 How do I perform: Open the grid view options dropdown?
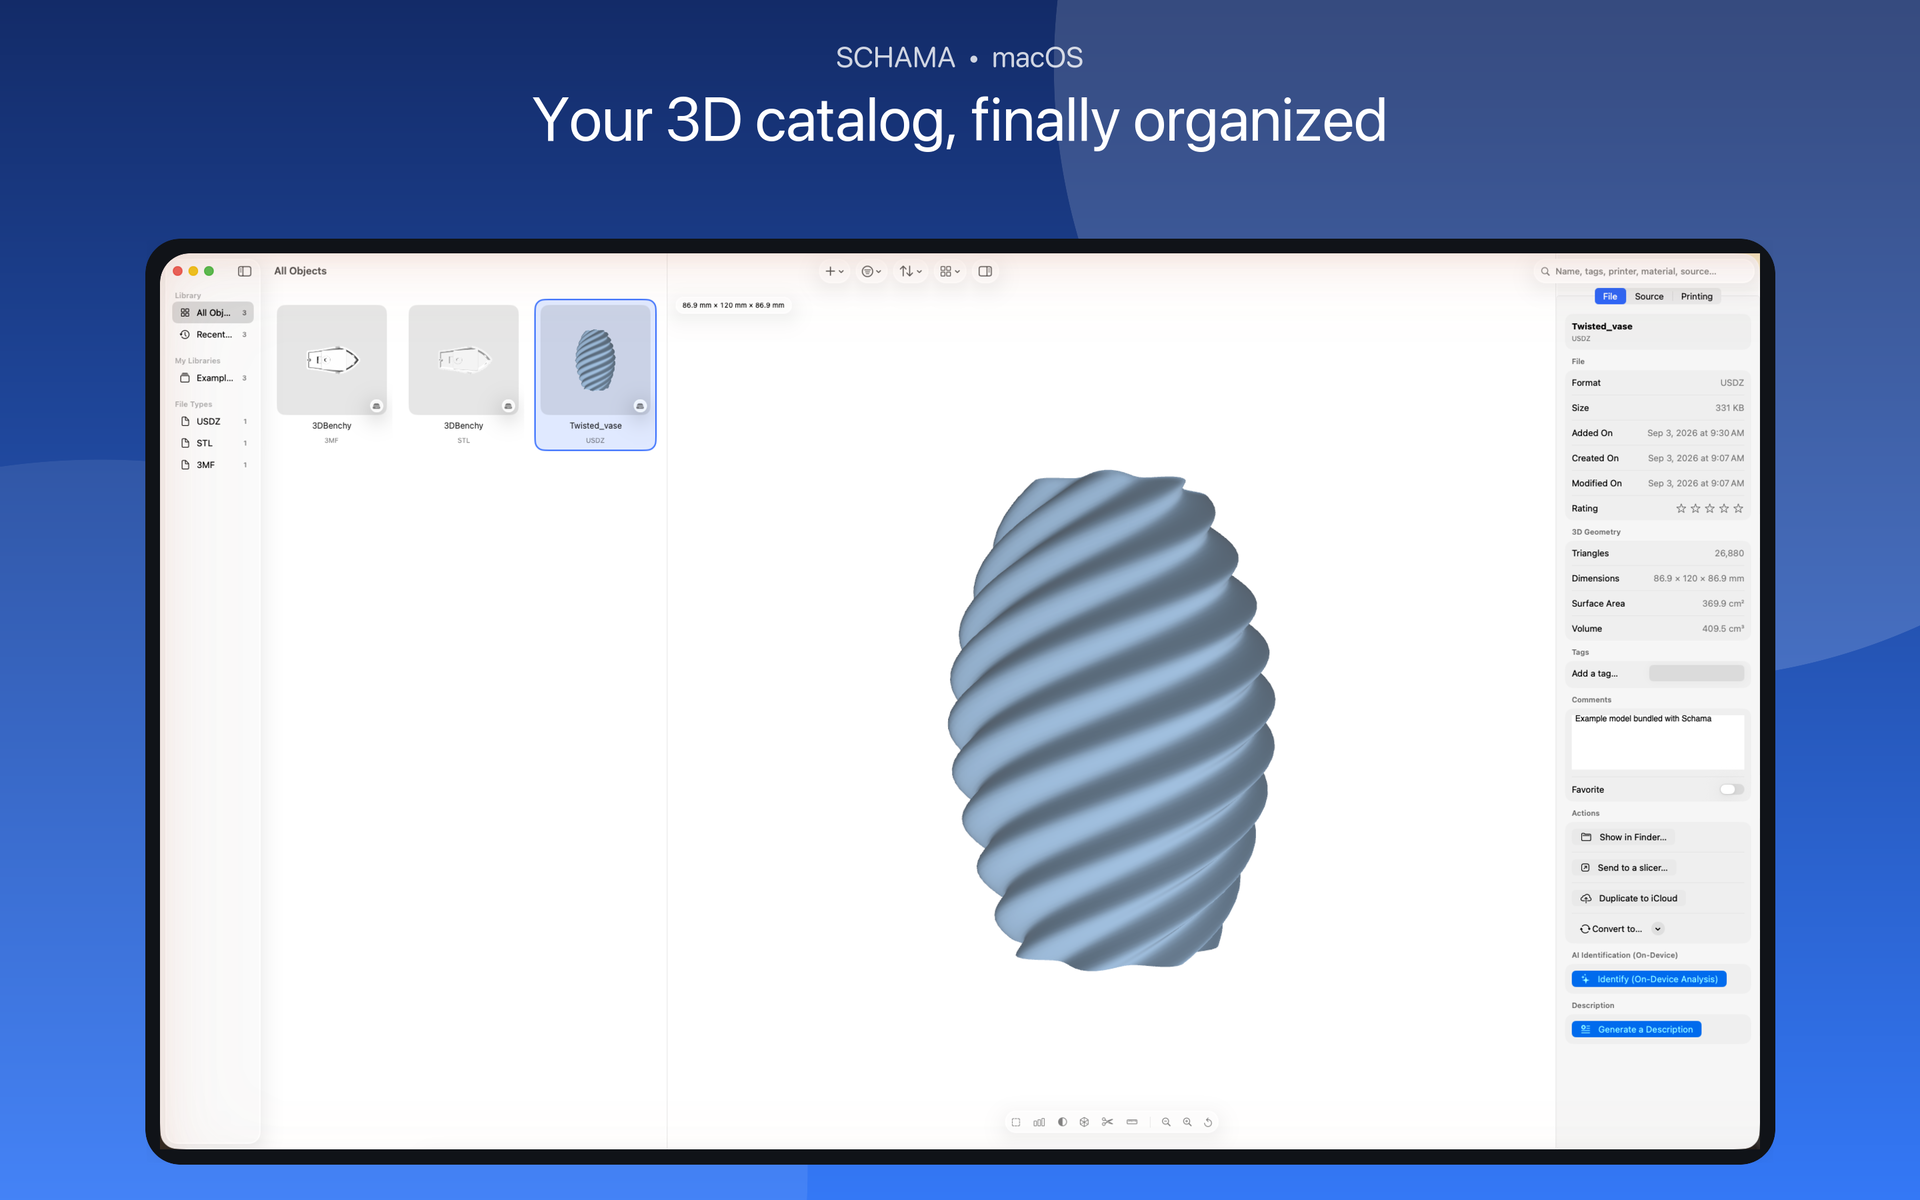point(950,271)
